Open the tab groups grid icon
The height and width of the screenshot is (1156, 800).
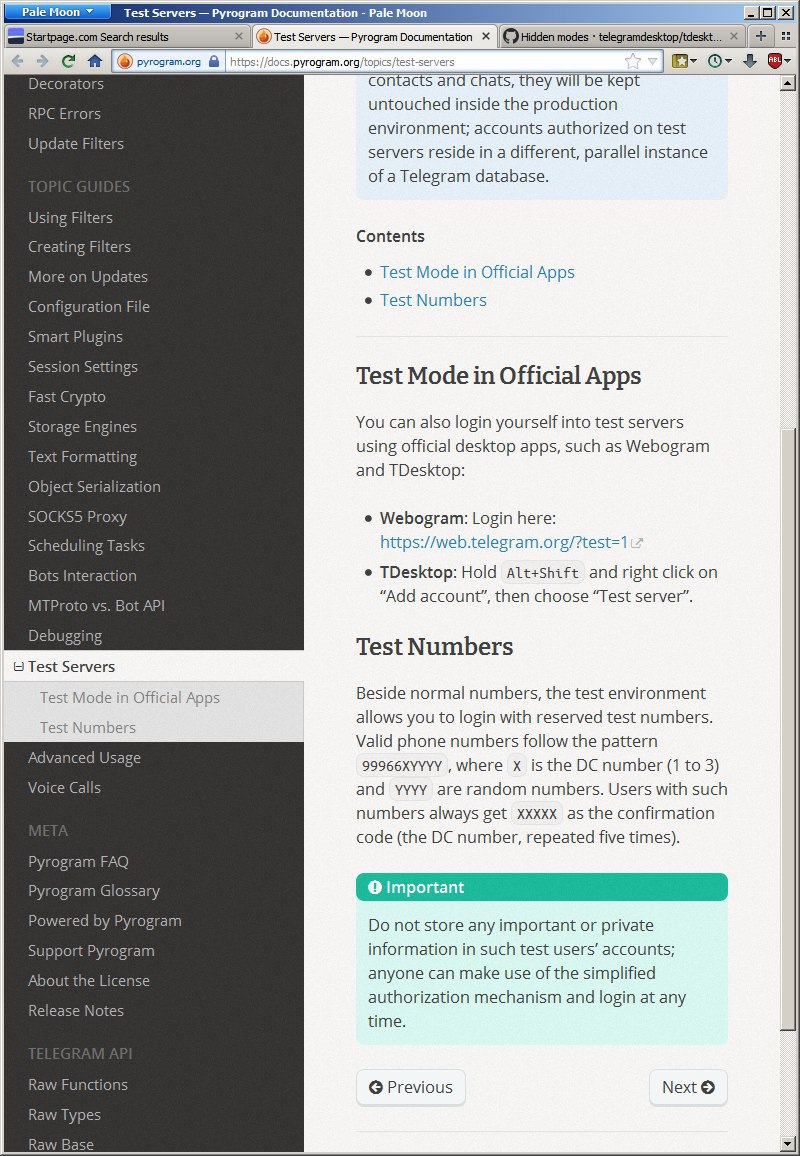coord(787,36)
